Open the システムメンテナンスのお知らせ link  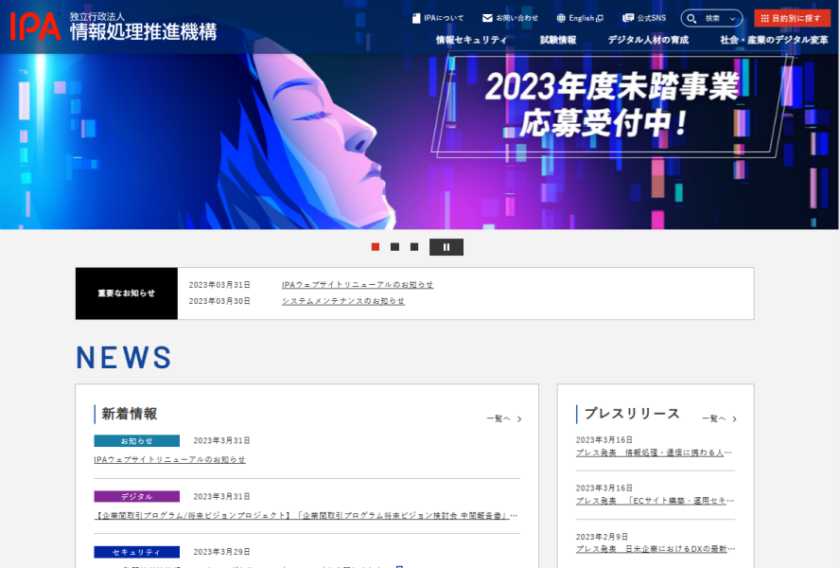(x=343, y=301)
